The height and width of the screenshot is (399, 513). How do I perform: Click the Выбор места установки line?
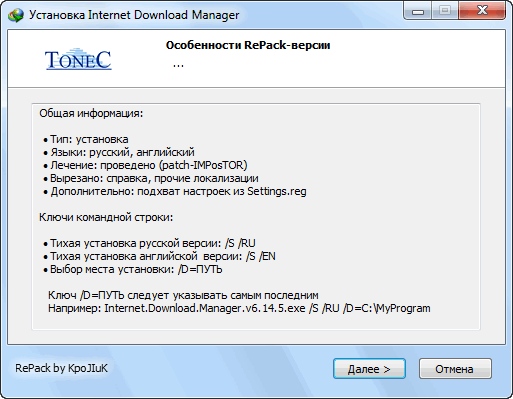click(x=133, y=269)
